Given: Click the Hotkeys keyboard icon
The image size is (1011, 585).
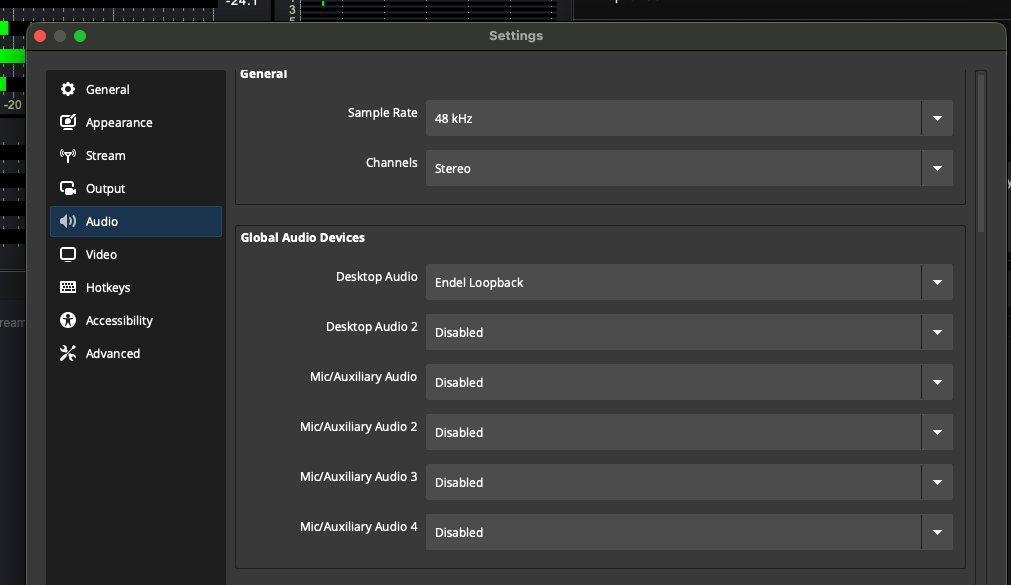Looking at the screenshot, I should 68,287.
